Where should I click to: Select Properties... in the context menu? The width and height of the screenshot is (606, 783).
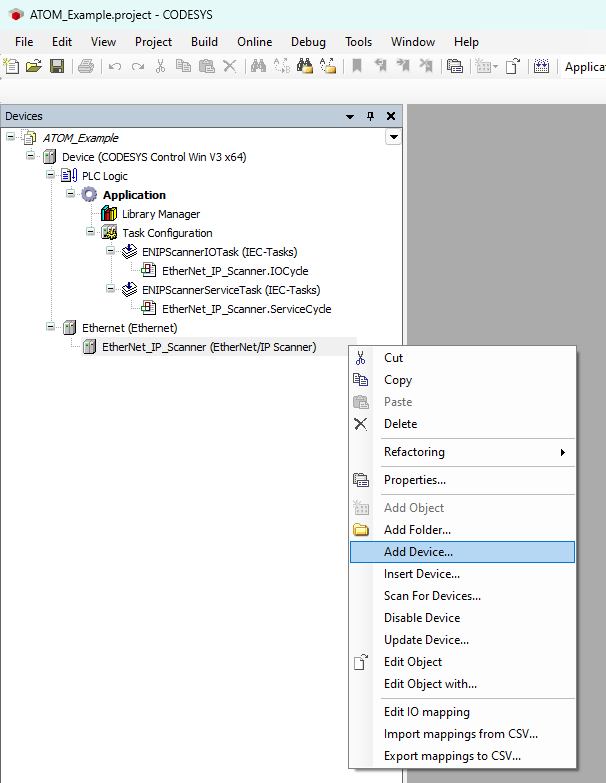pos(462,480)
